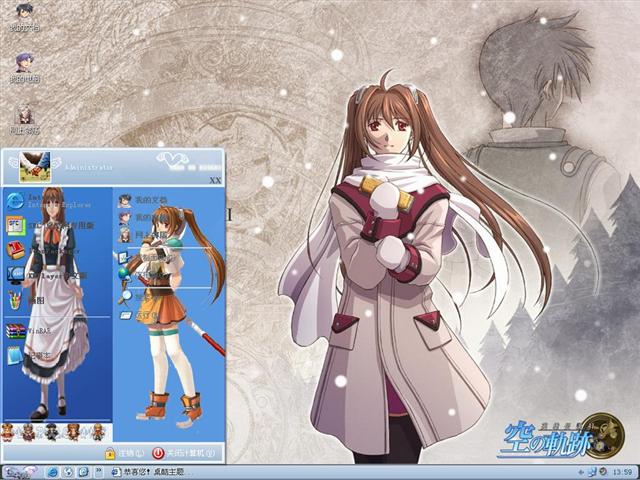
Task: Open Network Places in the start menu right column
Action: click(143, 235)
